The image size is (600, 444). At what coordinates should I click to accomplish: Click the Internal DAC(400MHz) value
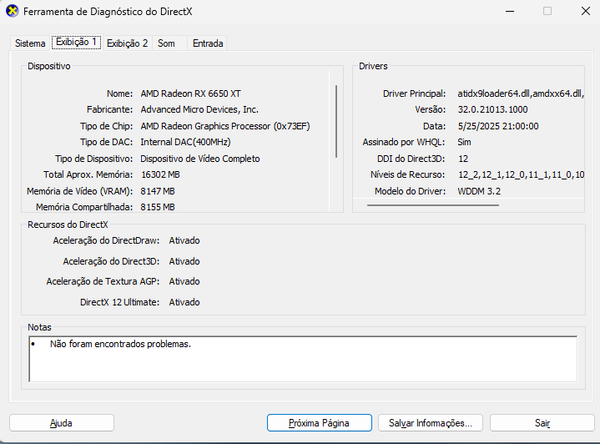(x=186, y=142)
